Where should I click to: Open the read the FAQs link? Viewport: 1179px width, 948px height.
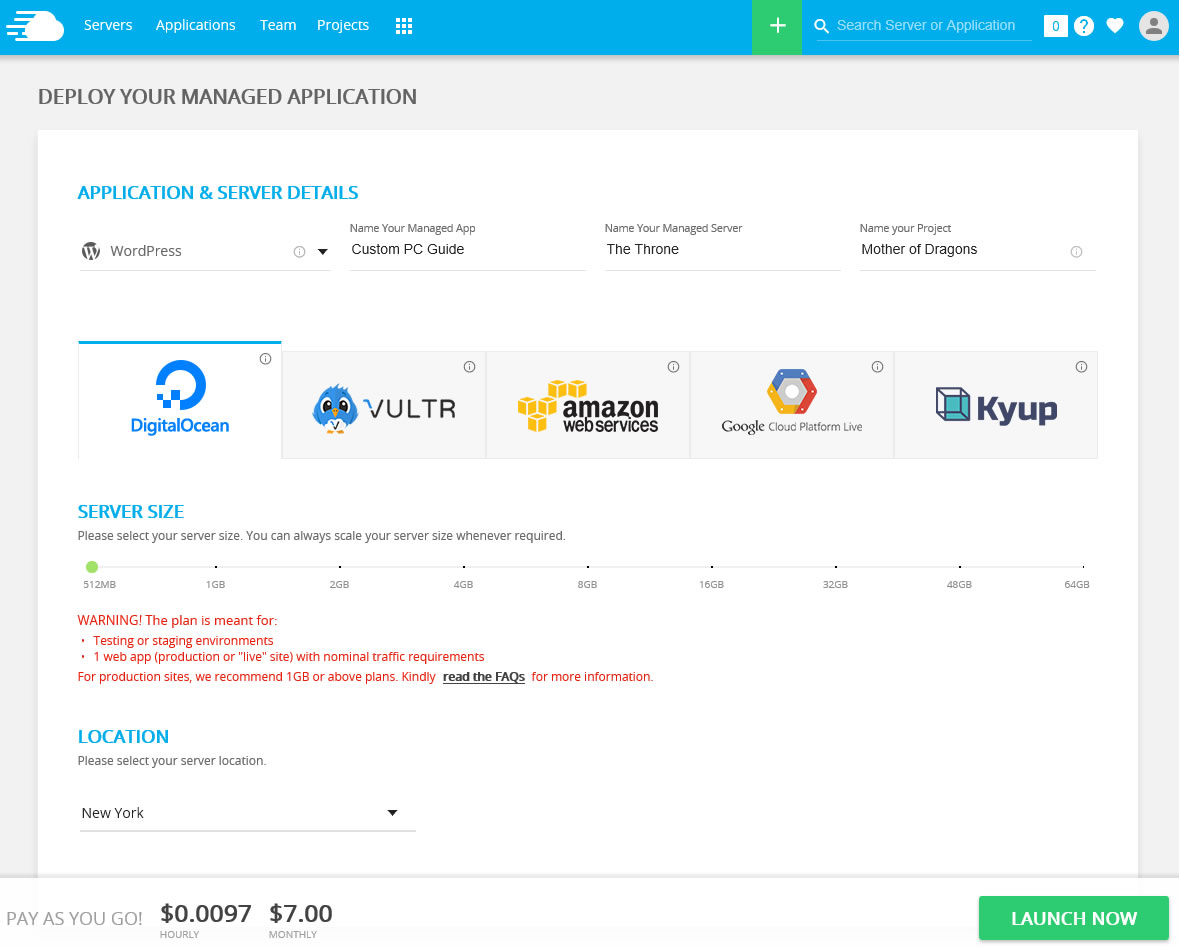tap(484, 677)
